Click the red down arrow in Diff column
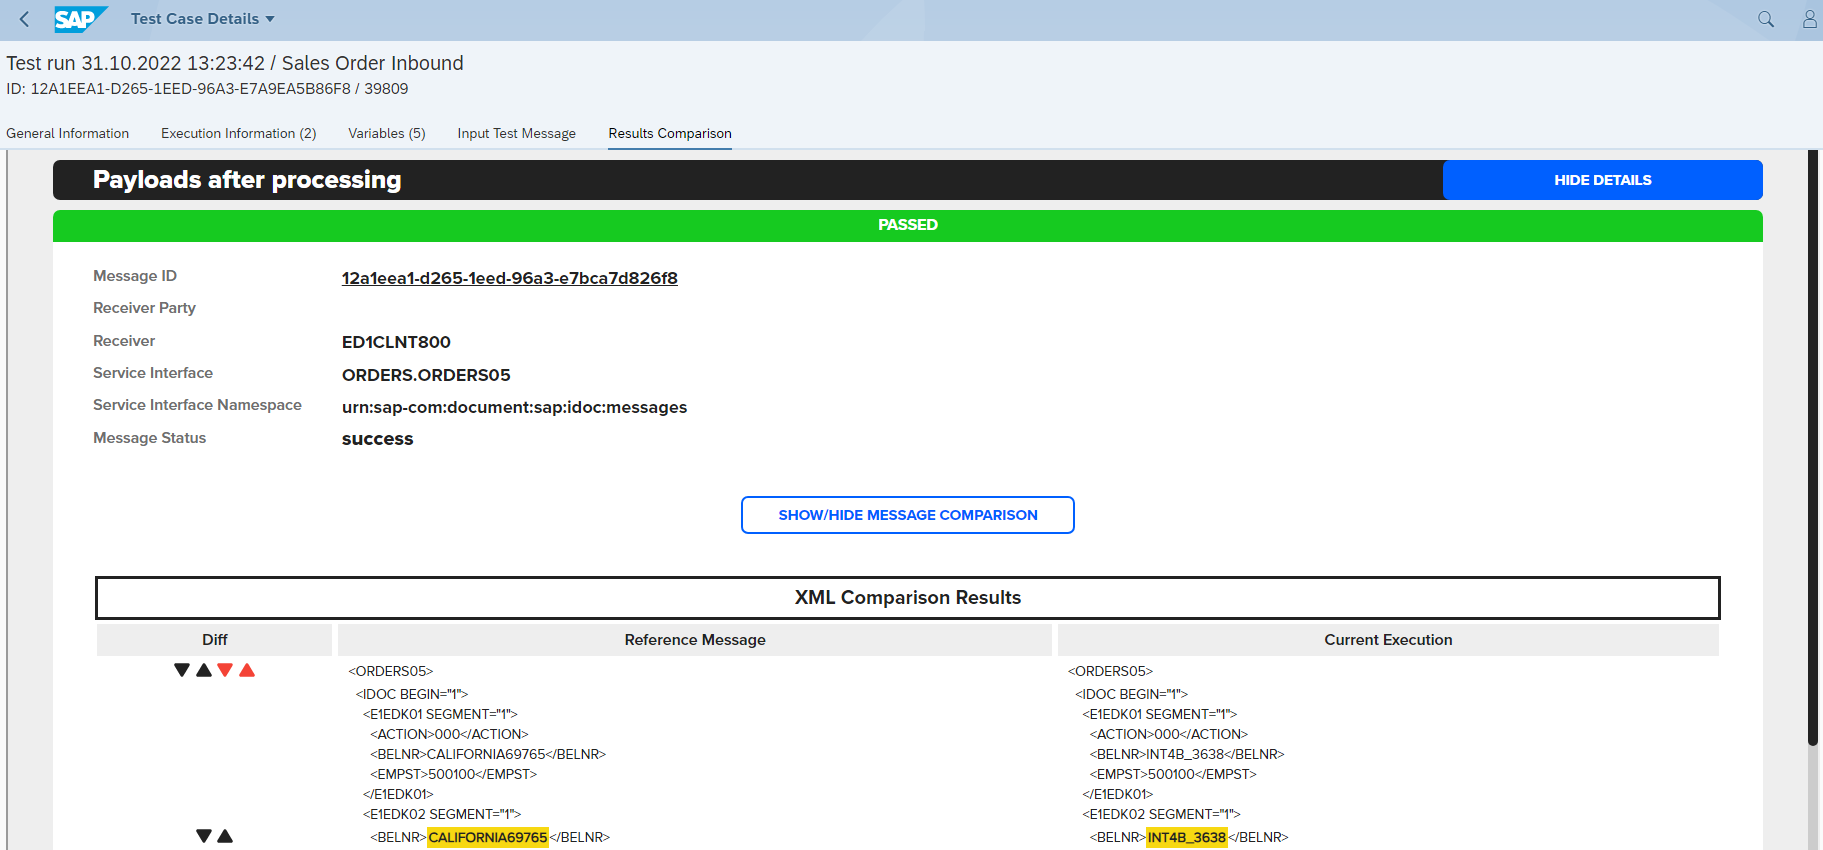Screen dimensions: 1823x850 click(225, 670)
